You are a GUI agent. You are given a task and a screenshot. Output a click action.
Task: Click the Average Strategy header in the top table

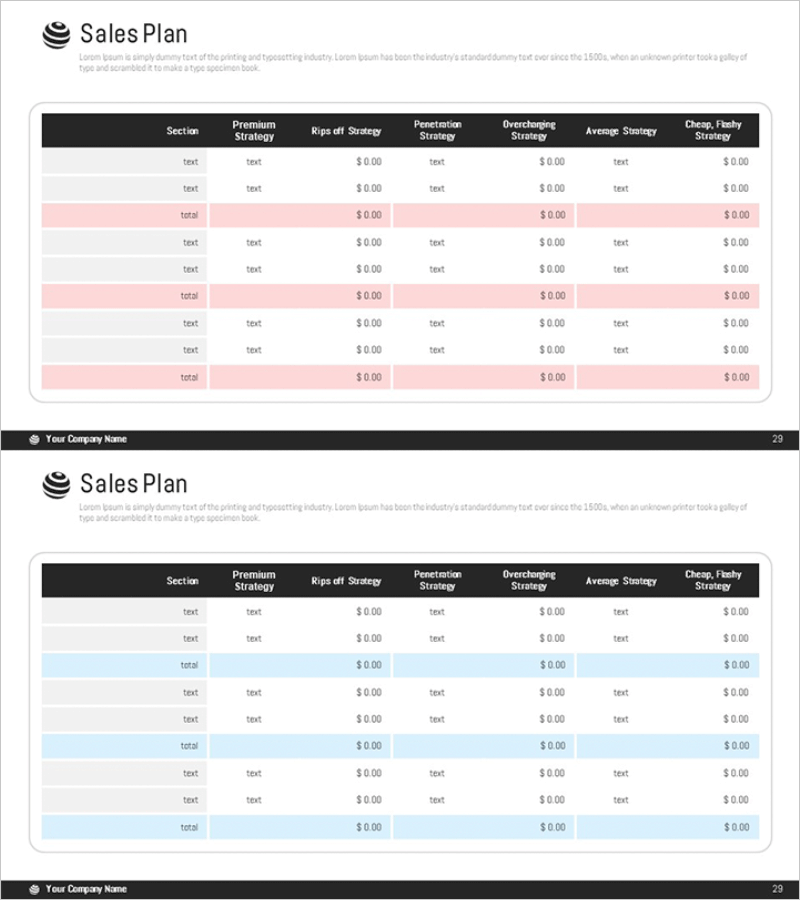click(621, 131)
